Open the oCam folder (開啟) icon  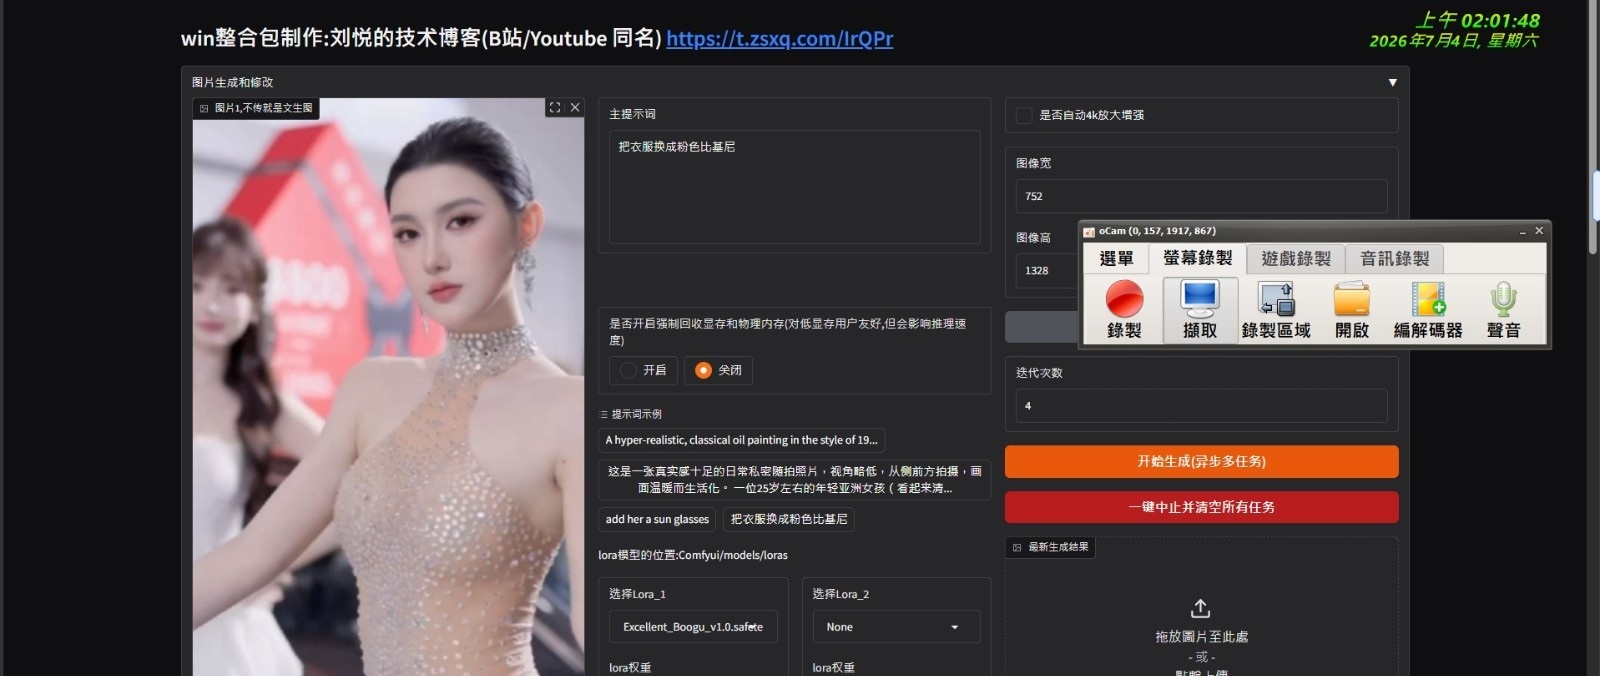click(x=1352, y=298)
